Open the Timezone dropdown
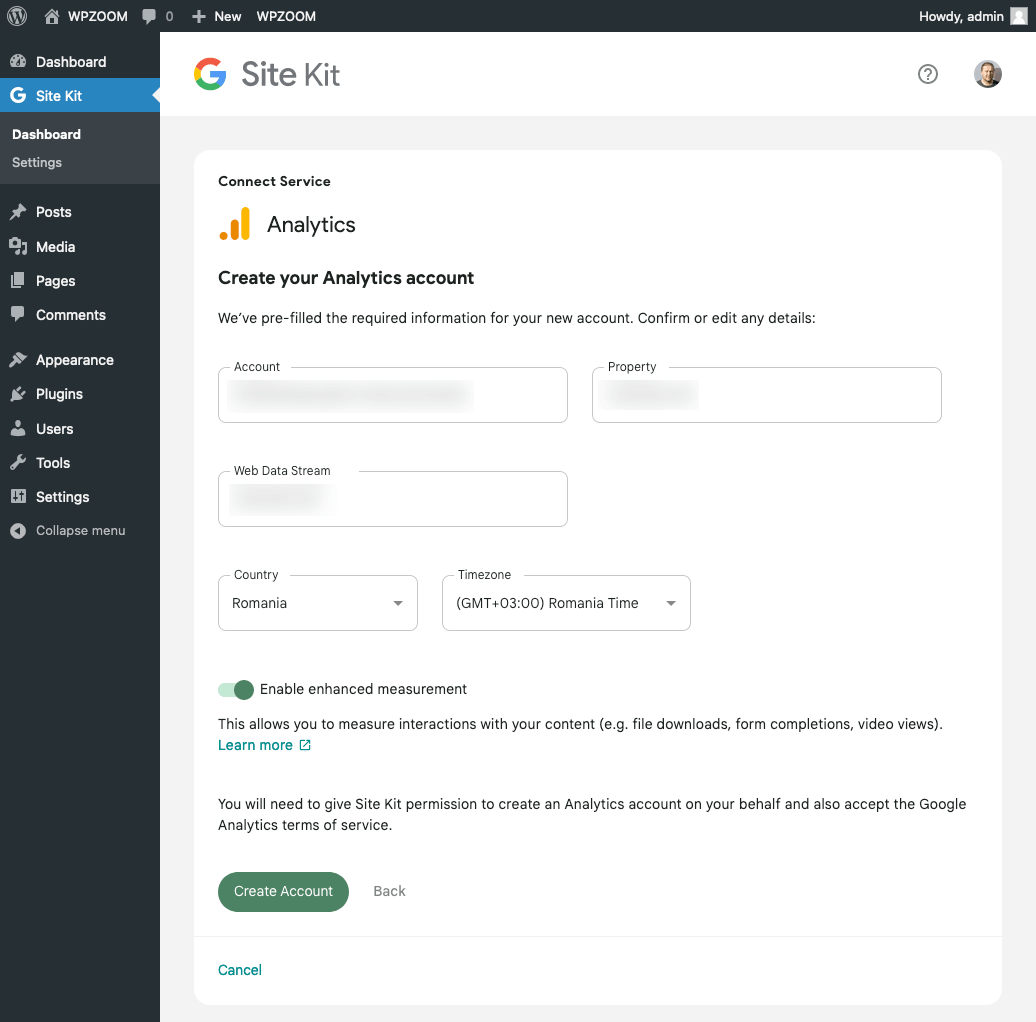Image resolution: width=1036 pixels, height=1022 pixels. point(566,602)
